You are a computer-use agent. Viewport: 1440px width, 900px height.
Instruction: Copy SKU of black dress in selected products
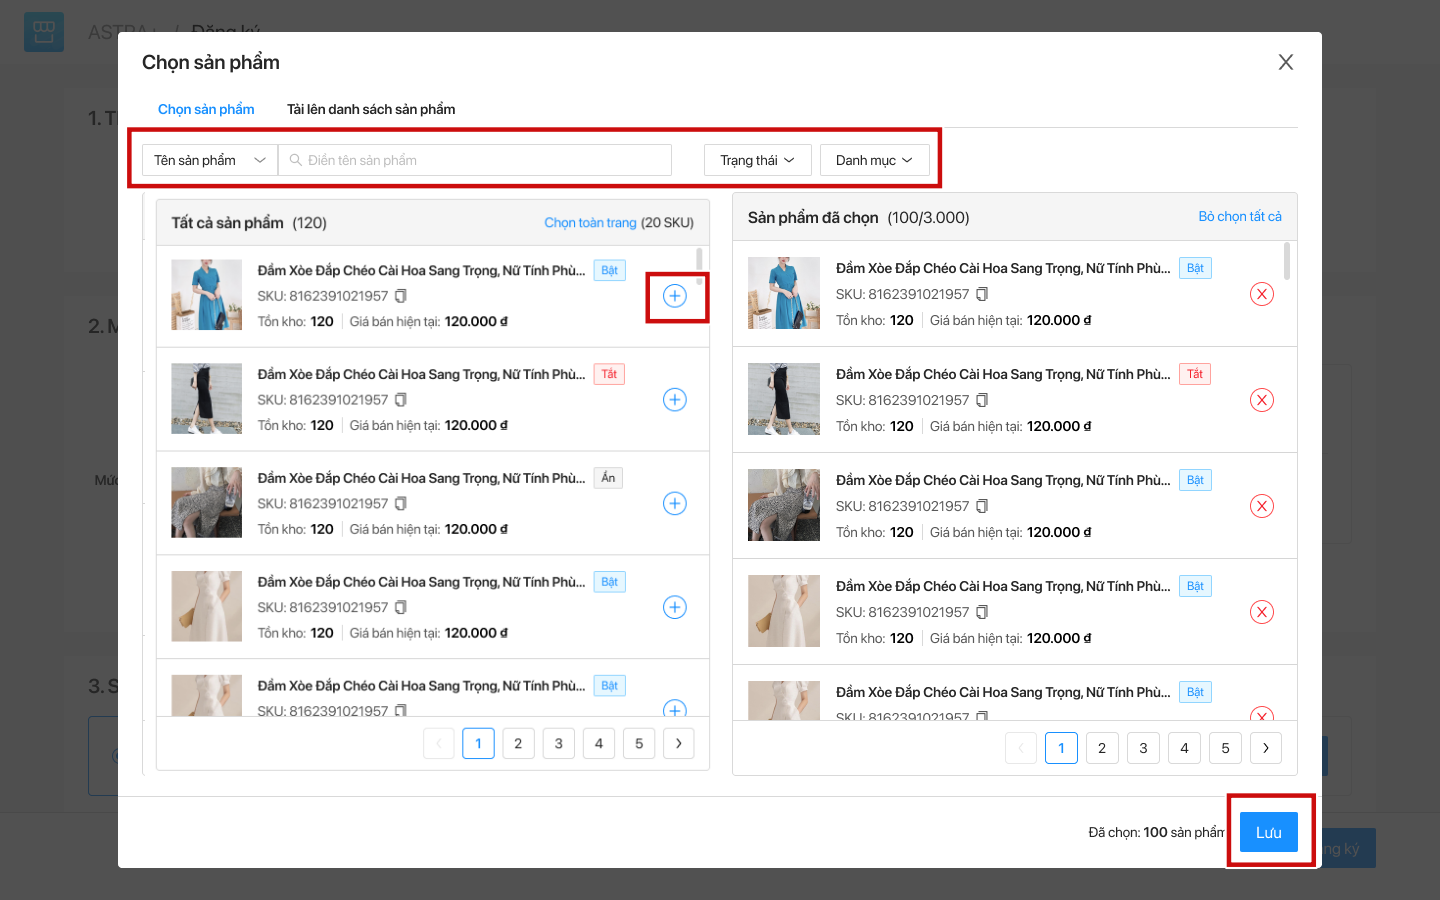click(982, 400)
